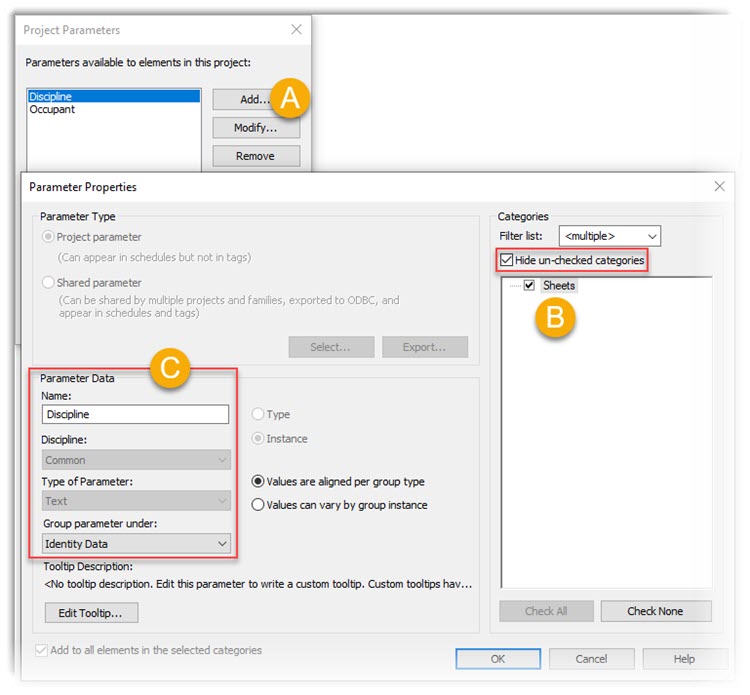Click into the parameter Name field

pos(135,414)
